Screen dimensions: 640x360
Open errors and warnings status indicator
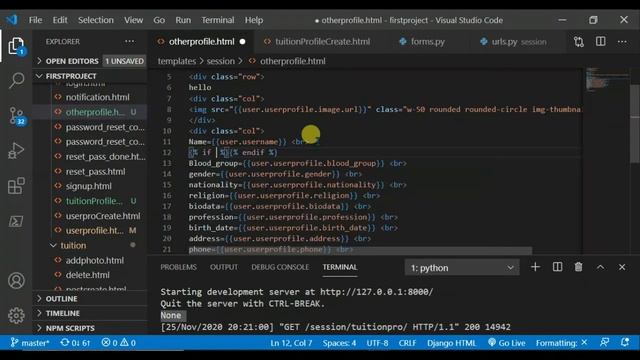tap(119, 343)
